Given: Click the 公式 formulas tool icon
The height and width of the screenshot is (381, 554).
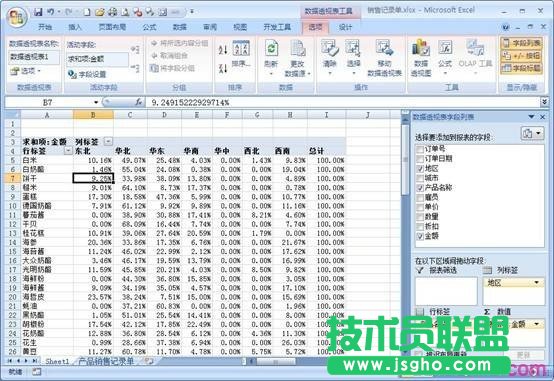Looking at the screenshot, I should 445,57.
